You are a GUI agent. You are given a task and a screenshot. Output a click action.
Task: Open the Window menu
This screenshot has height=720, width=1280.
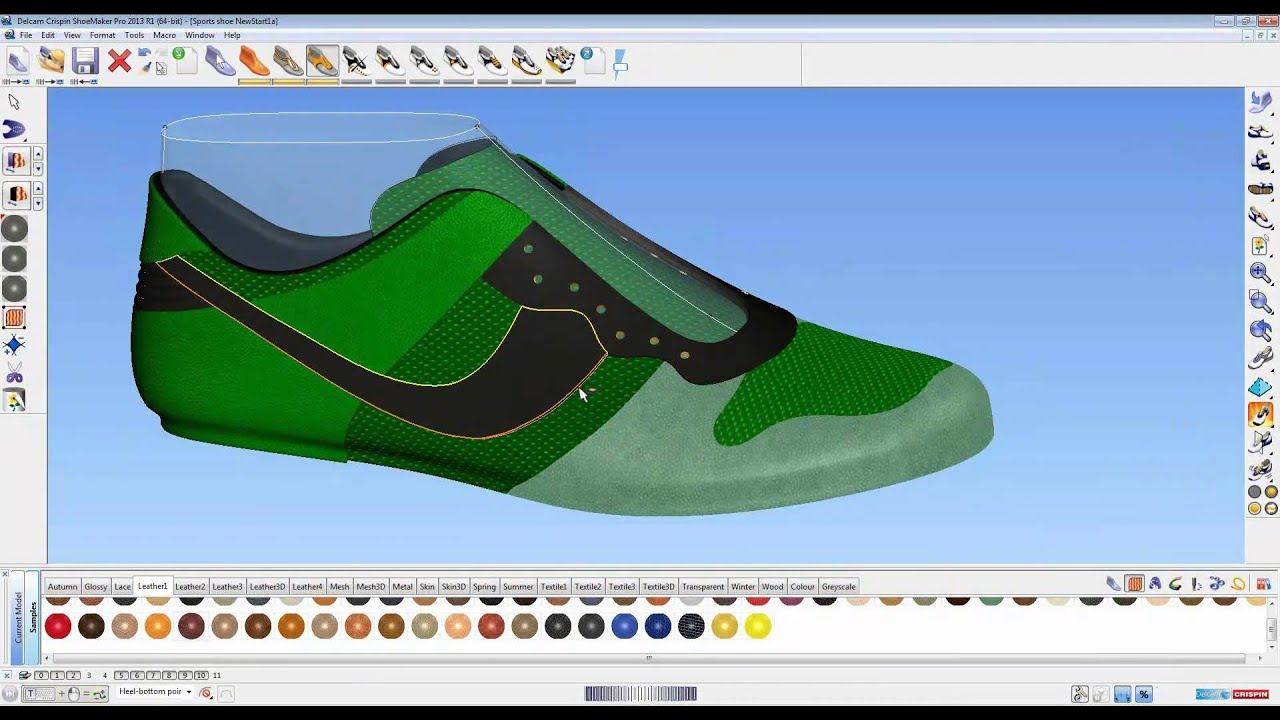(199, 35)
